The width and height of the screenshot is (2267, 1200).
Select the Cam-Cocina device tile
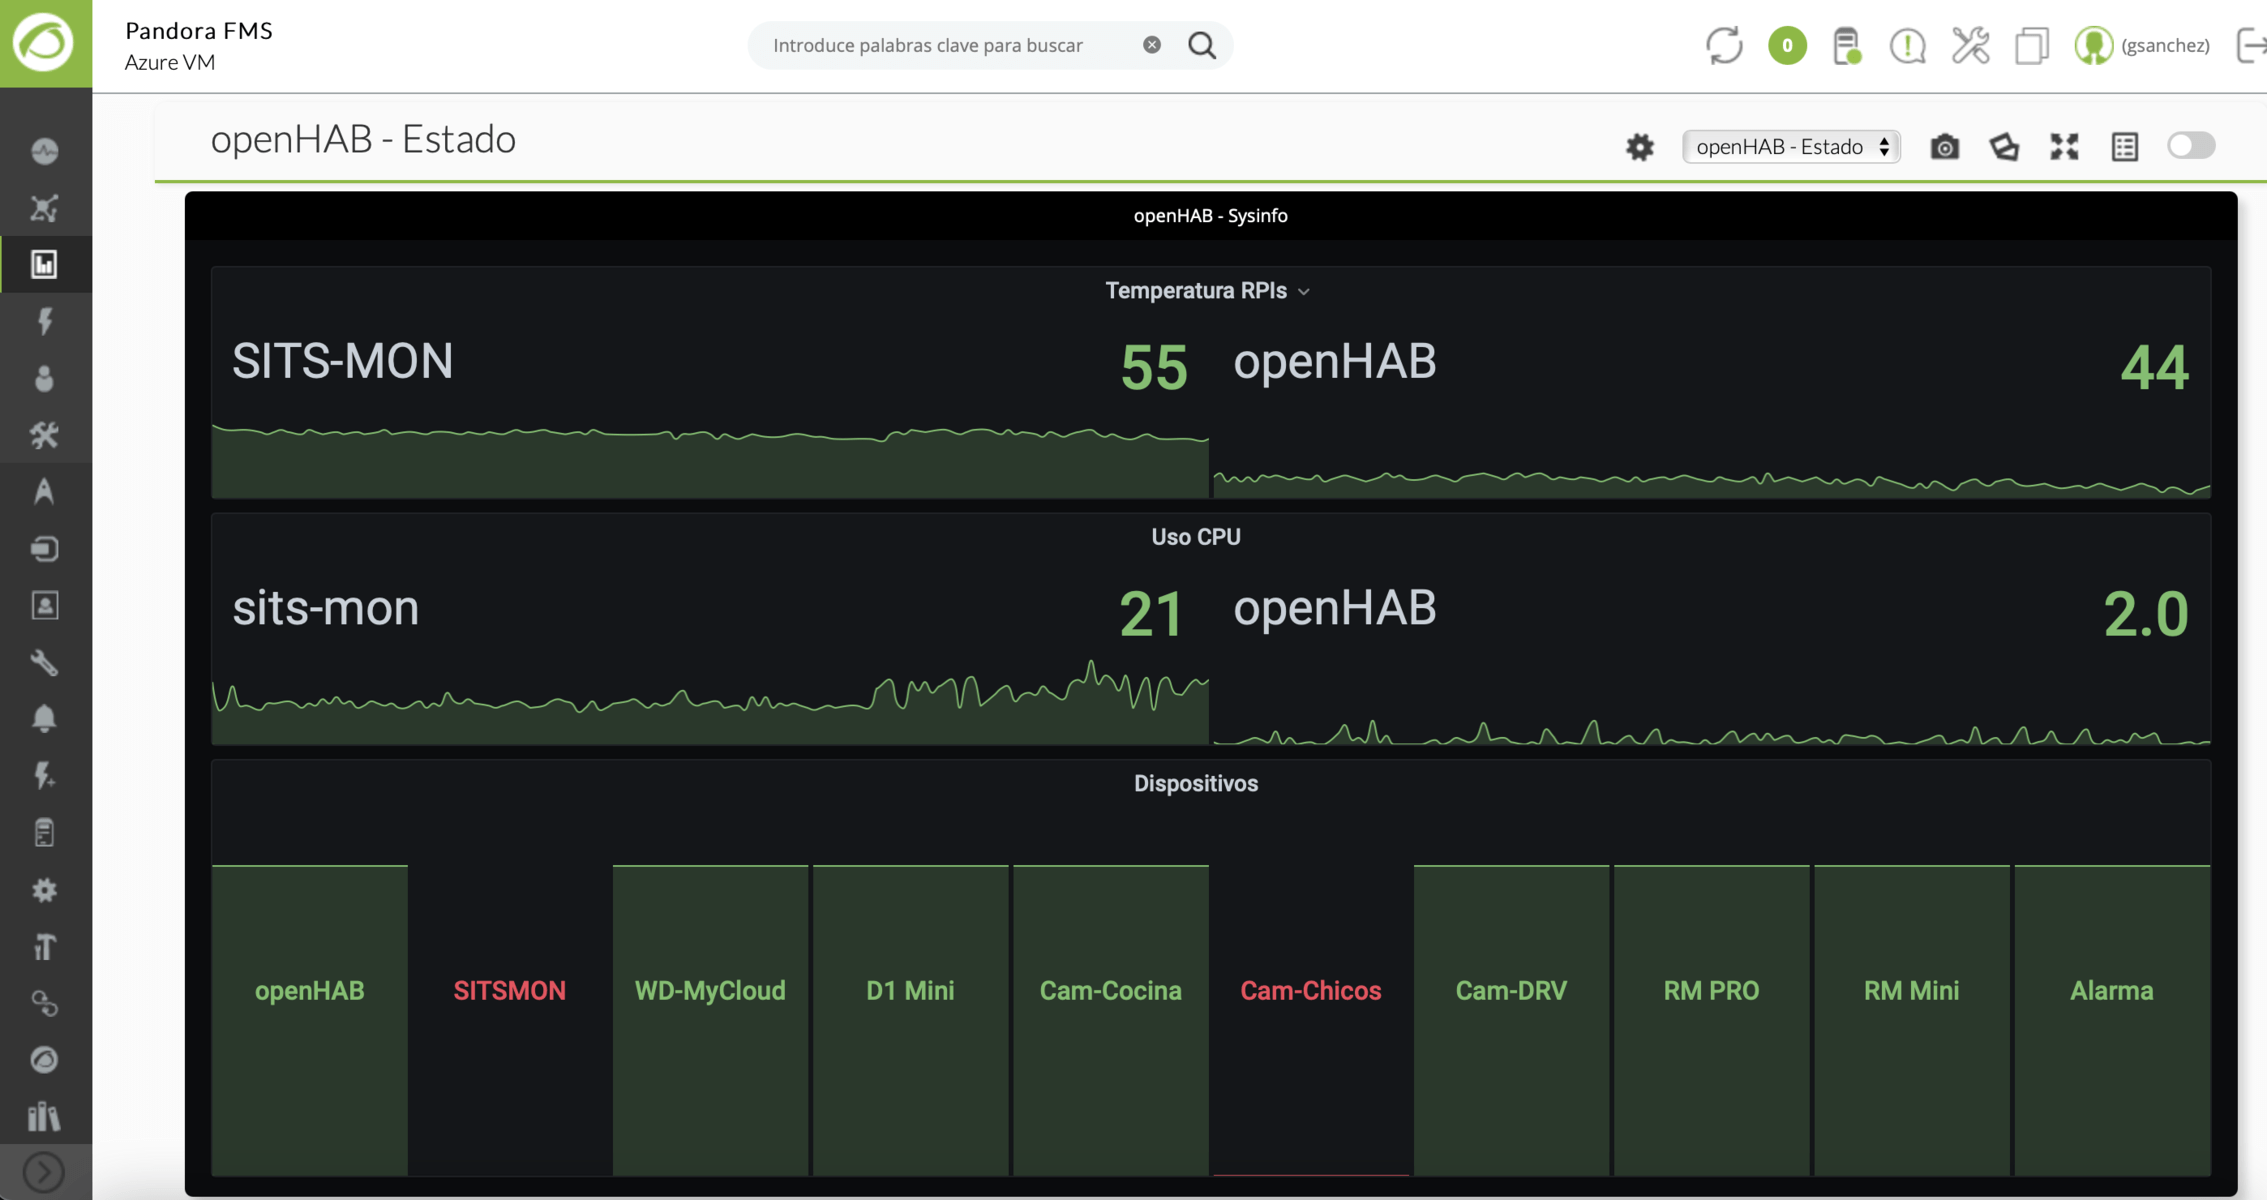(x=1111, y=1020)
